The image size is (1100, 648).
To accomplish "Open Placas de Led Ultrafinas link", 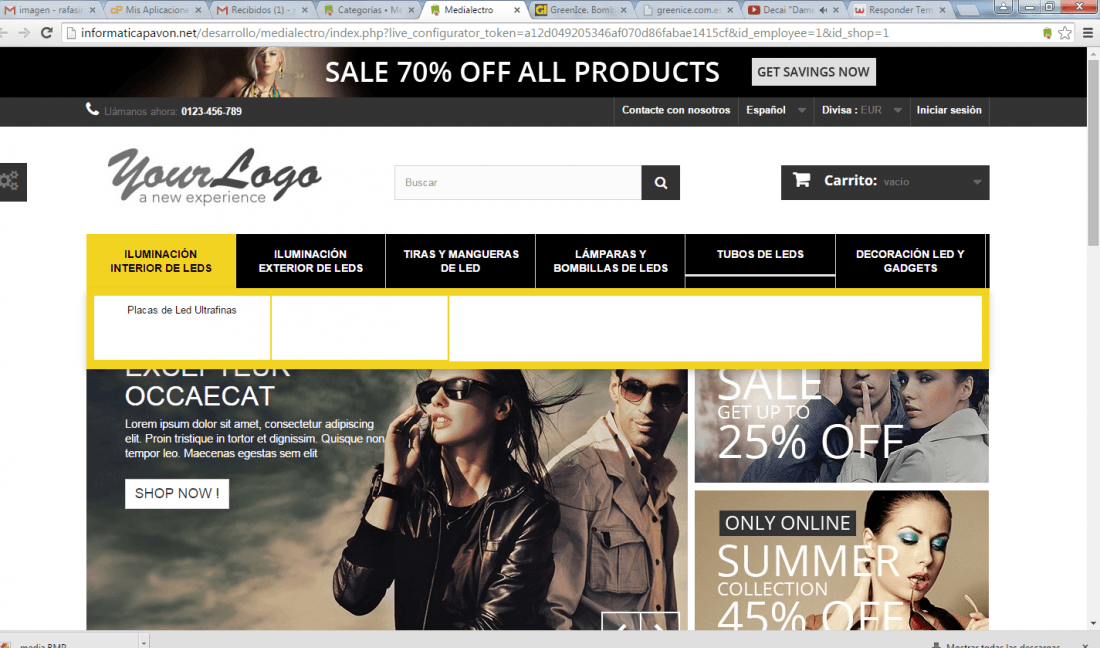I will click(x=182, y=310).
